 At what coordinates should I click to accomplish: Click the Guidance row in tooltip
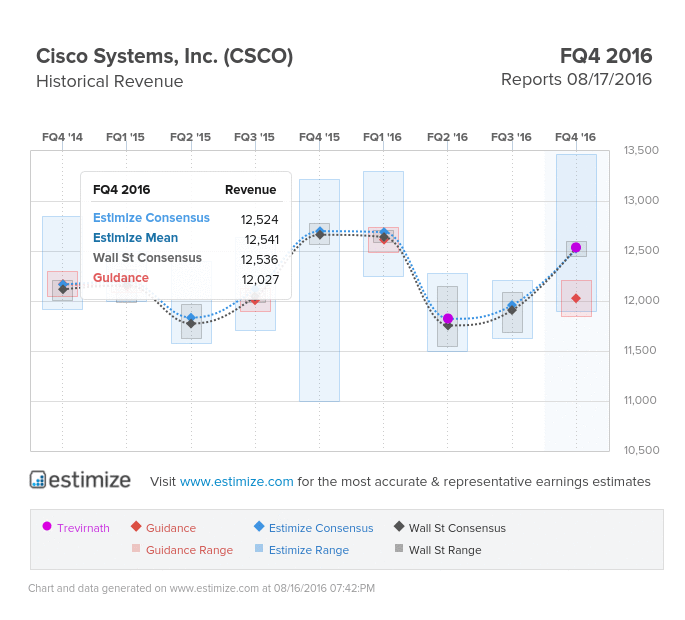[186, 278]
